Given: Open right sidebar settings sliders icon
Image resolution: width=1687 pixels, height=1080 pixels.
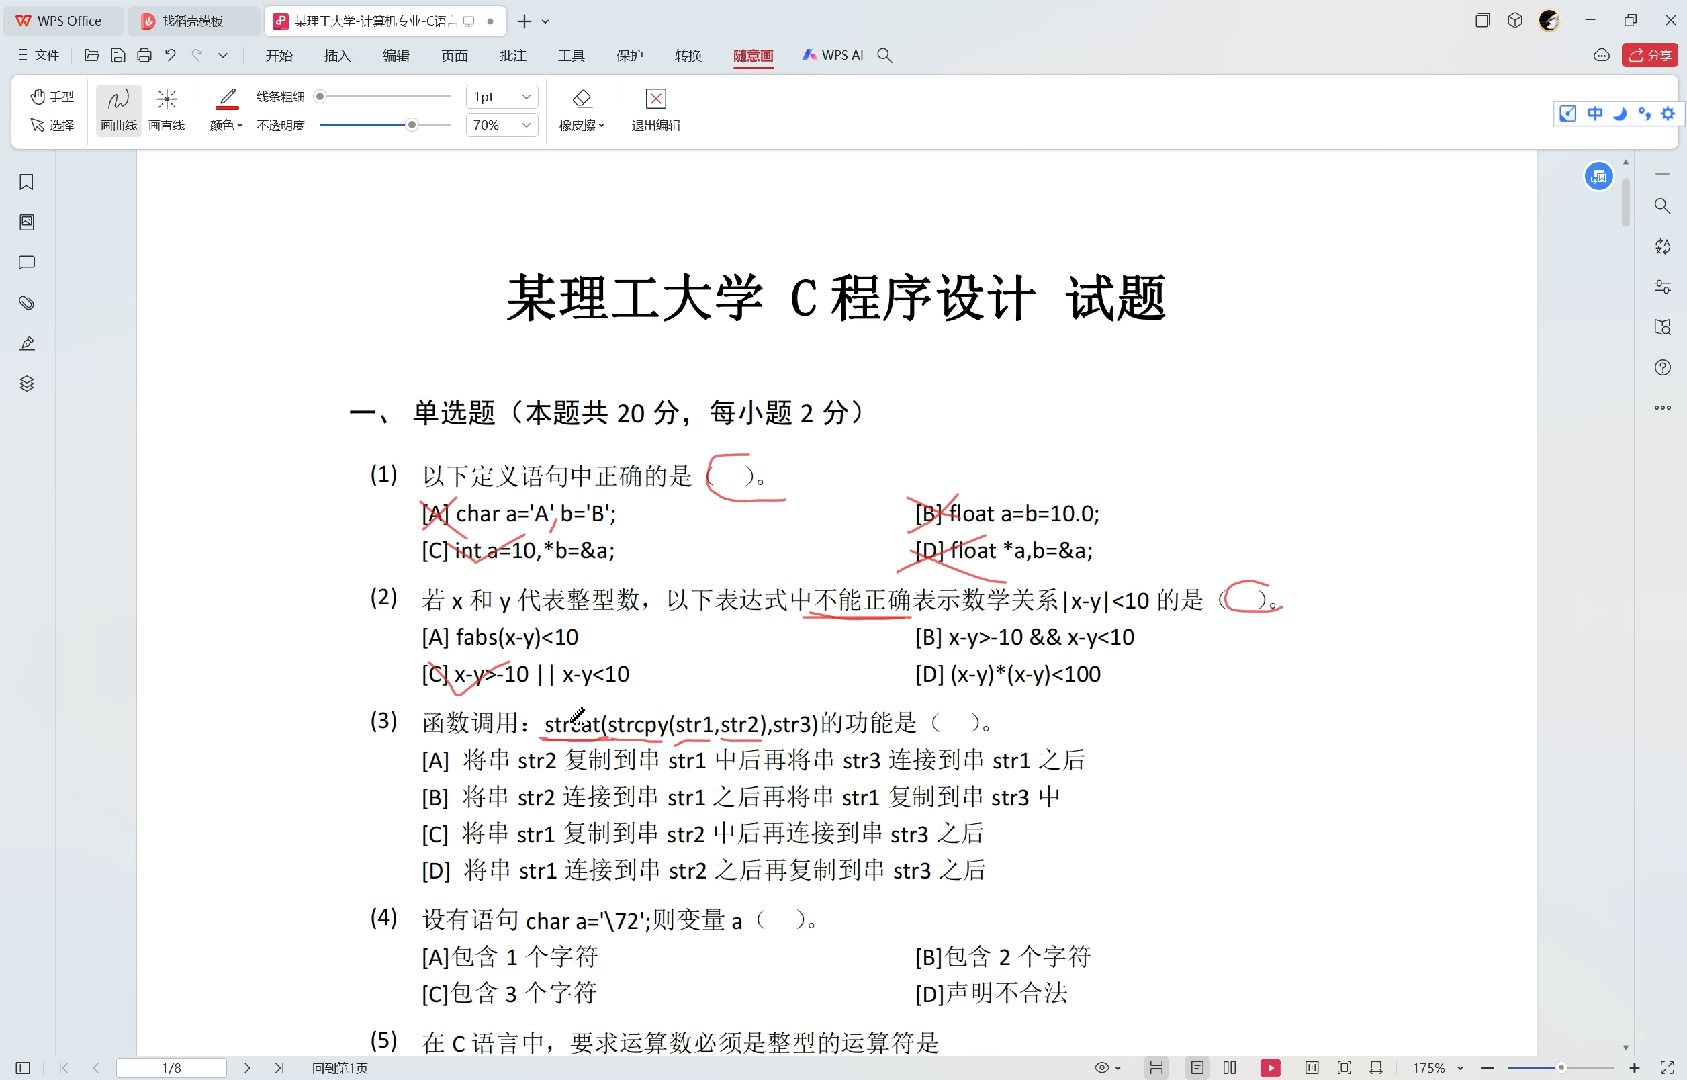Looking at the screenshot, I should pos(1662,287).
